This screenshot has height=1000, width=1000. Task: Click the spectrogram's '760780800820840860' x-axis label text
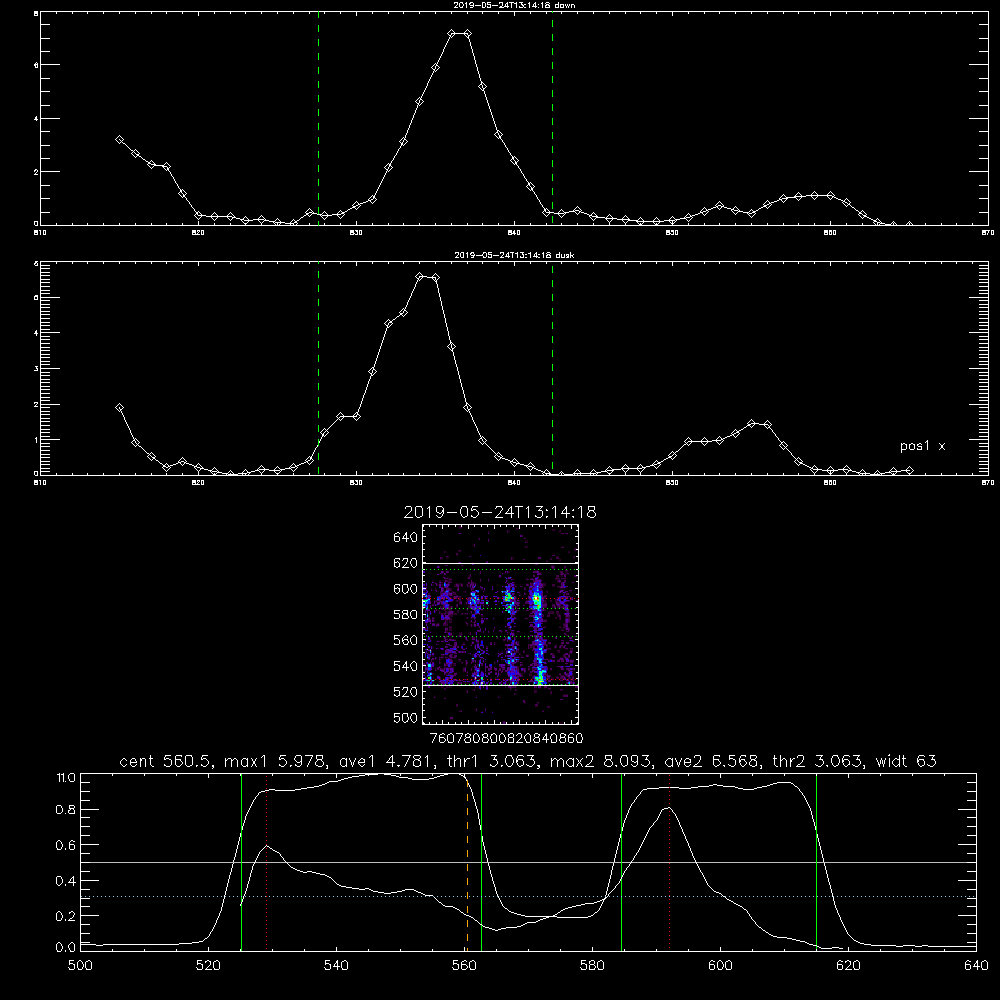pos(506,738)
